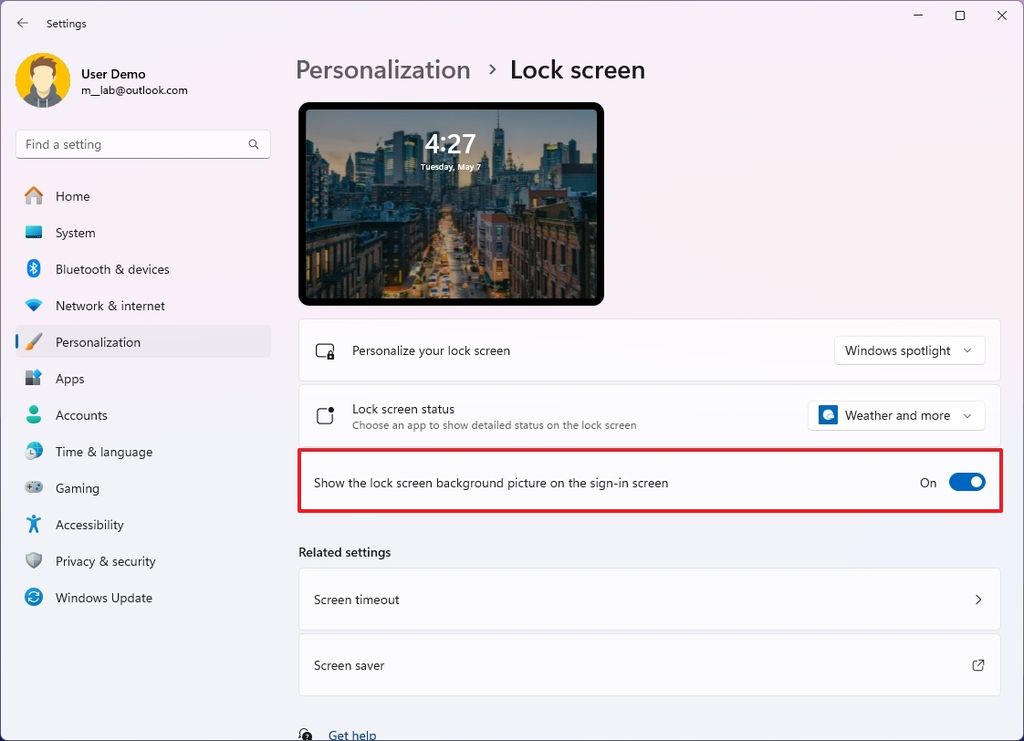Viewport: 1024px width, 741px height.
Task: Expand the Weather and more dropdown
Action: tap(895, 415)
